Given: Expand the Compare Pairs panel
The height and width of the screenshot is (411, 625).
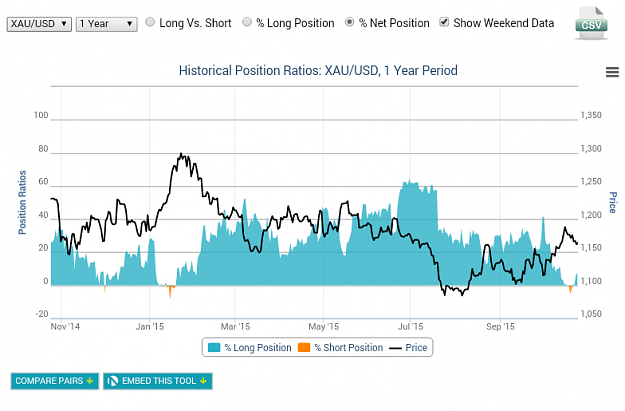Looking at the screenshot, I should [55, 381].
